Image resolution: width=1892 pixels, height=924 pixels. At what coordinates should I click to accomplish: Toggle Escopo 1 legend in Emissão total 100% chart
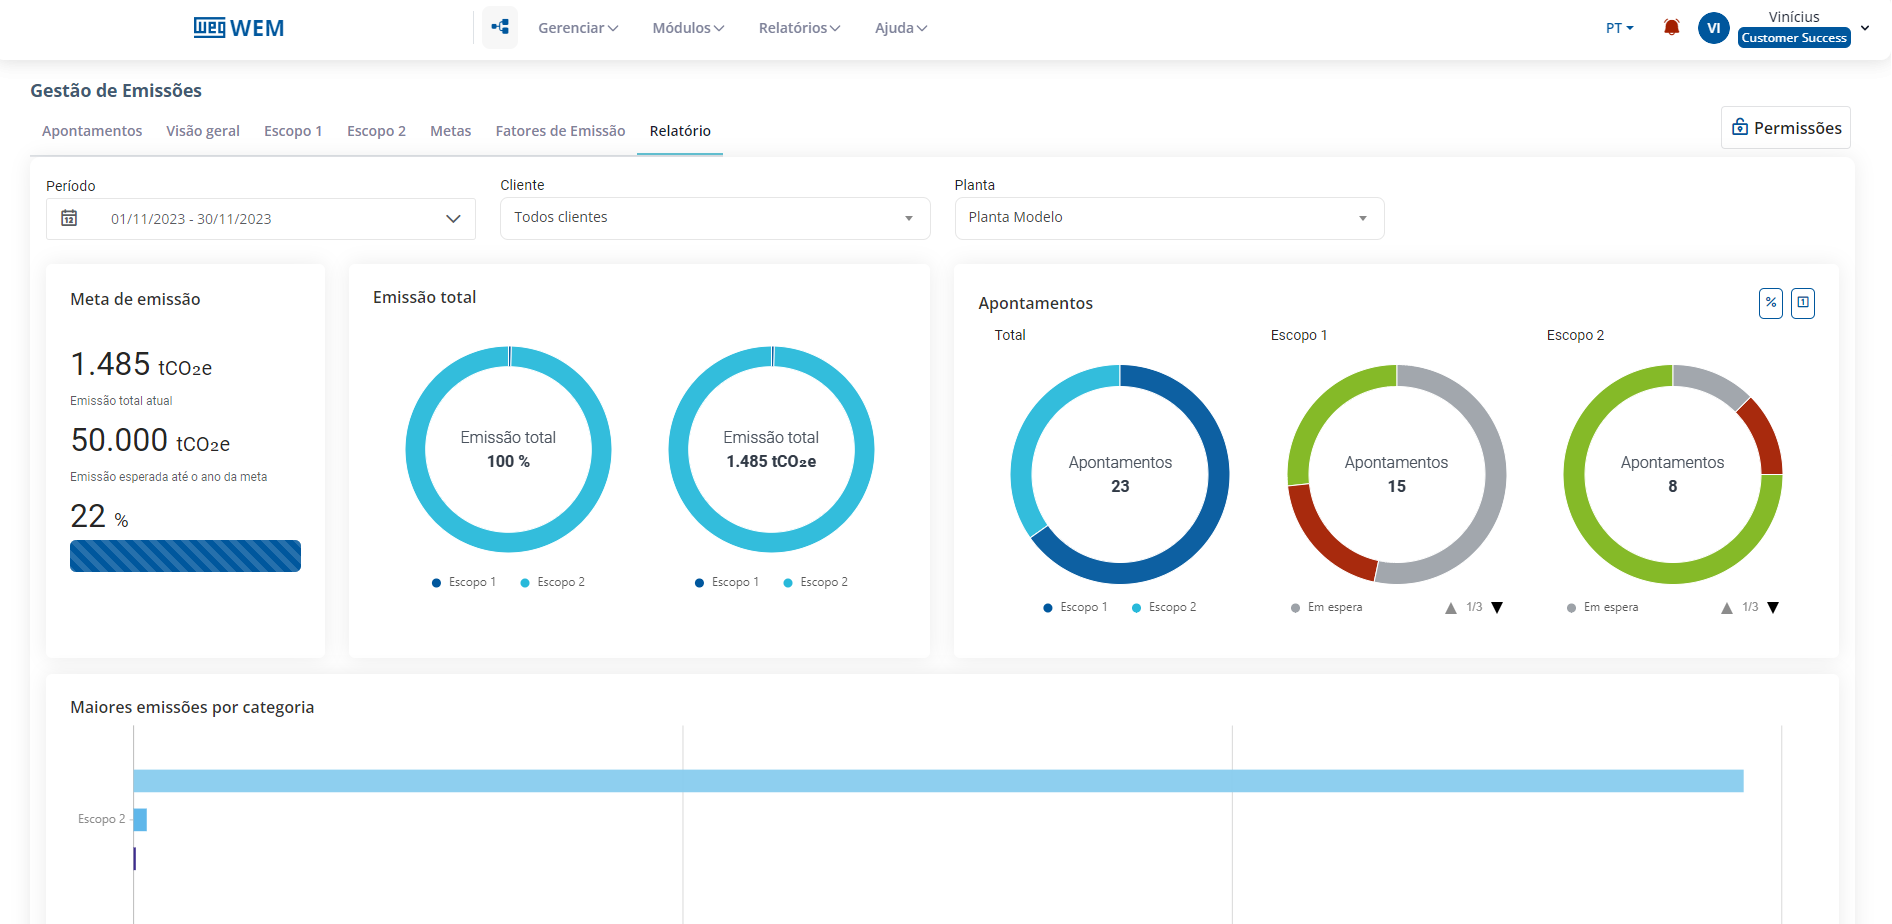tap(464, 583)
